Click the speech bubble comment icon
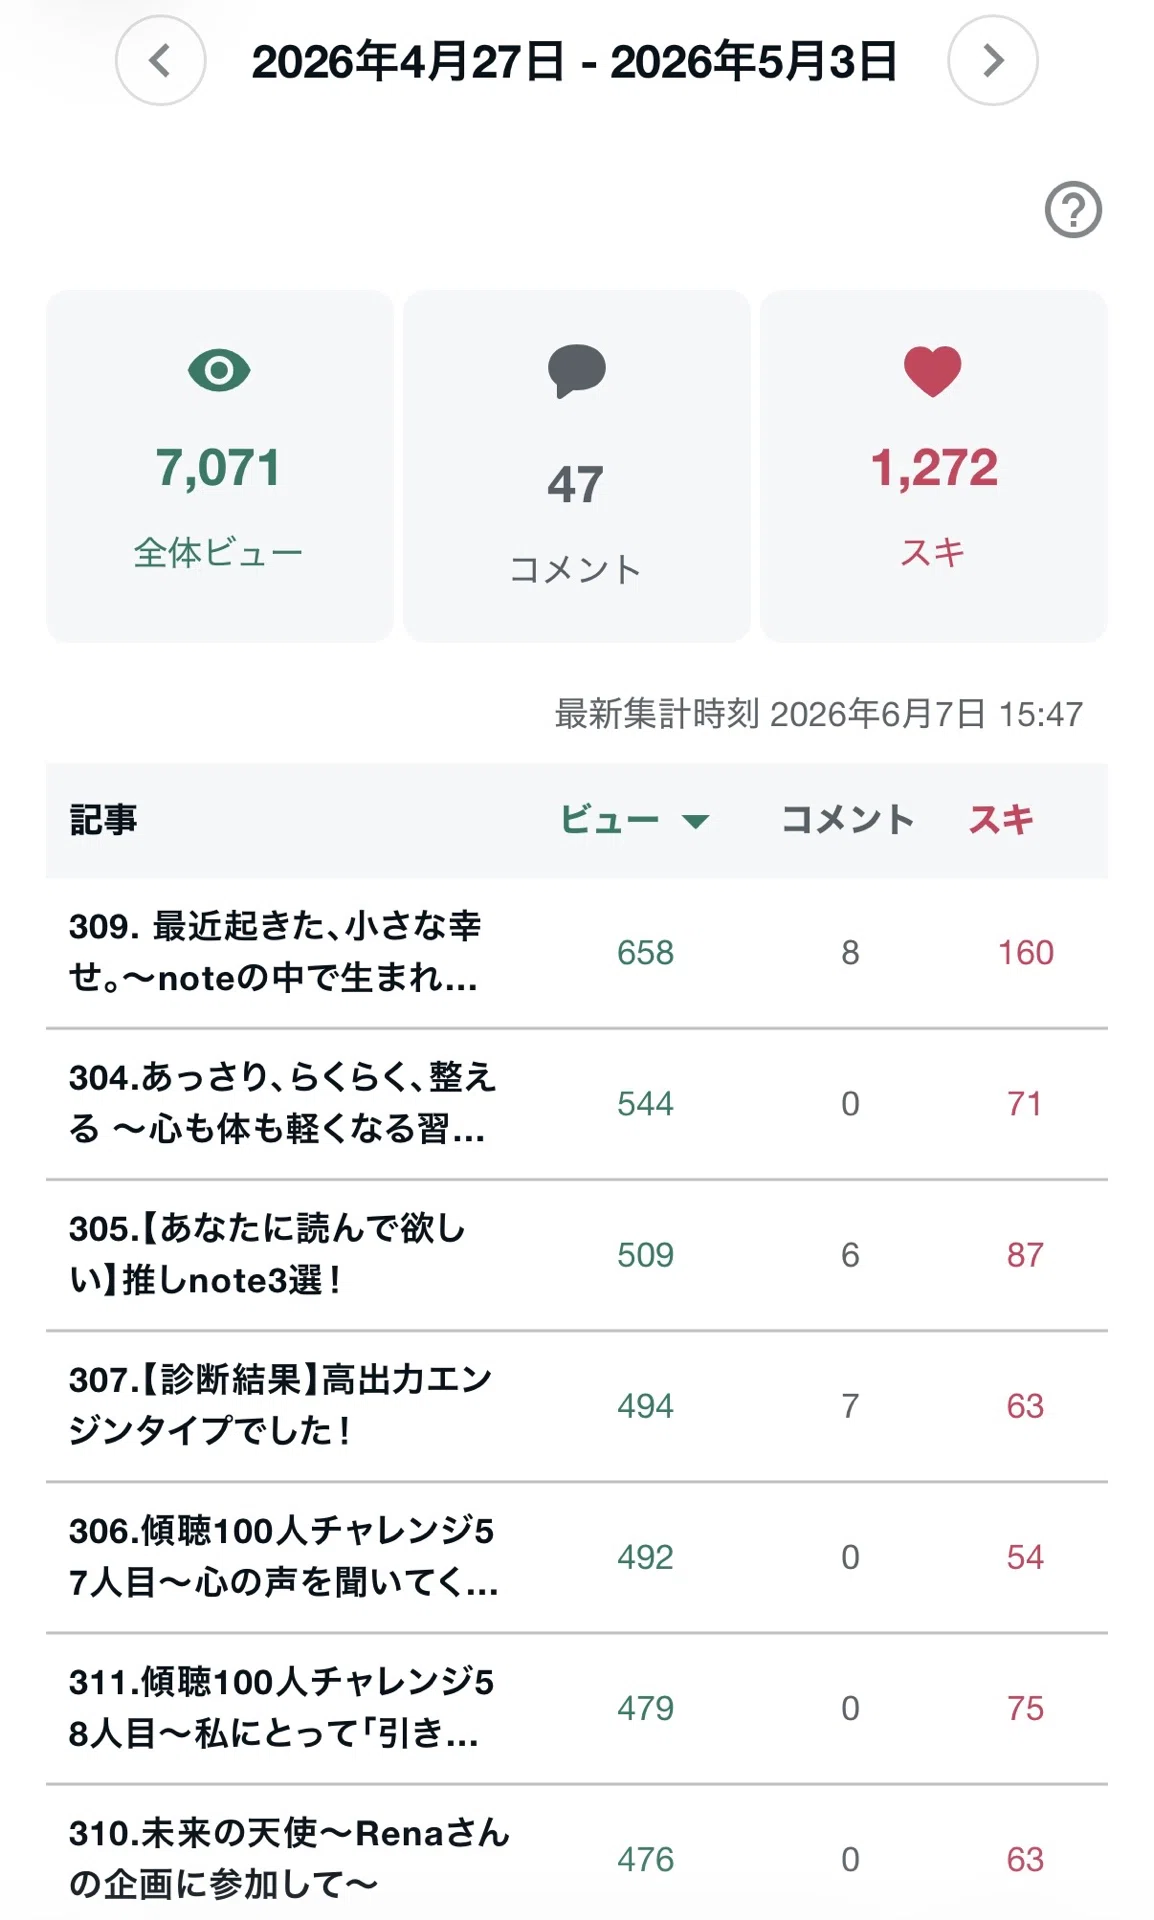 coord(576,371)
